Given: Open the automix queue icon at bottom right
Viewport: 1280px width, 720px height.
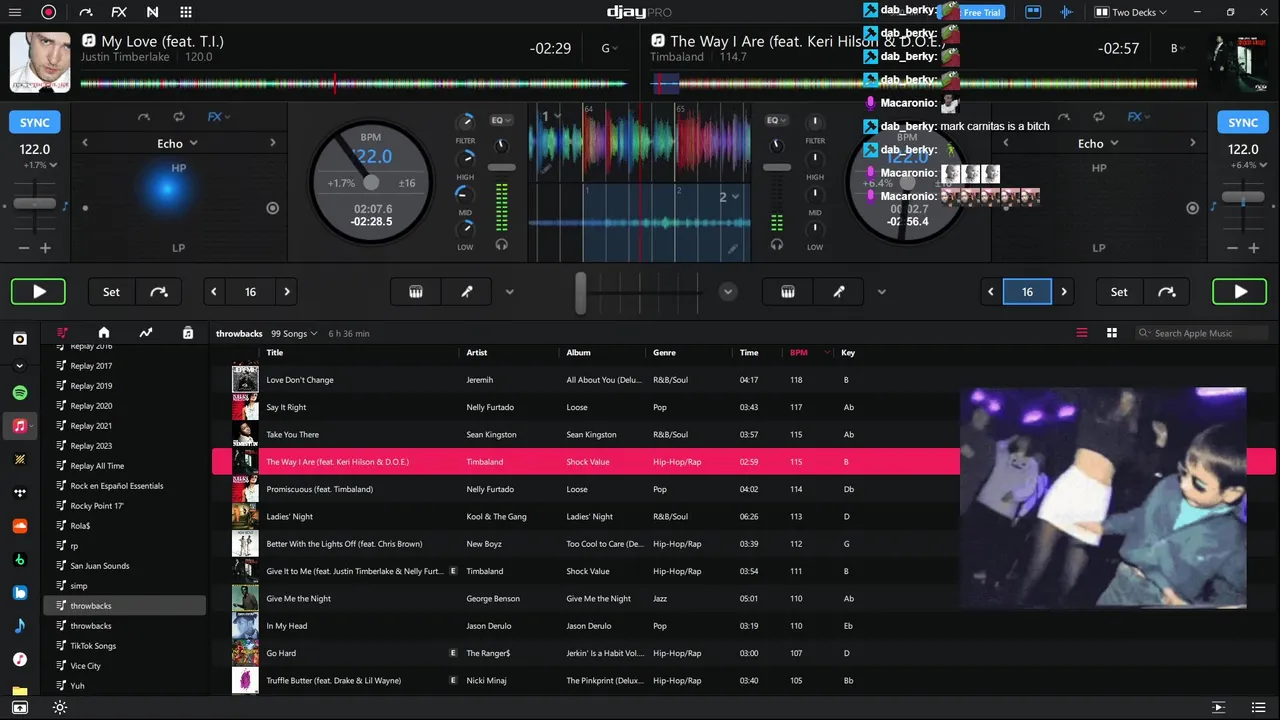Looking at the screenshot, I should coord(1218,707).
